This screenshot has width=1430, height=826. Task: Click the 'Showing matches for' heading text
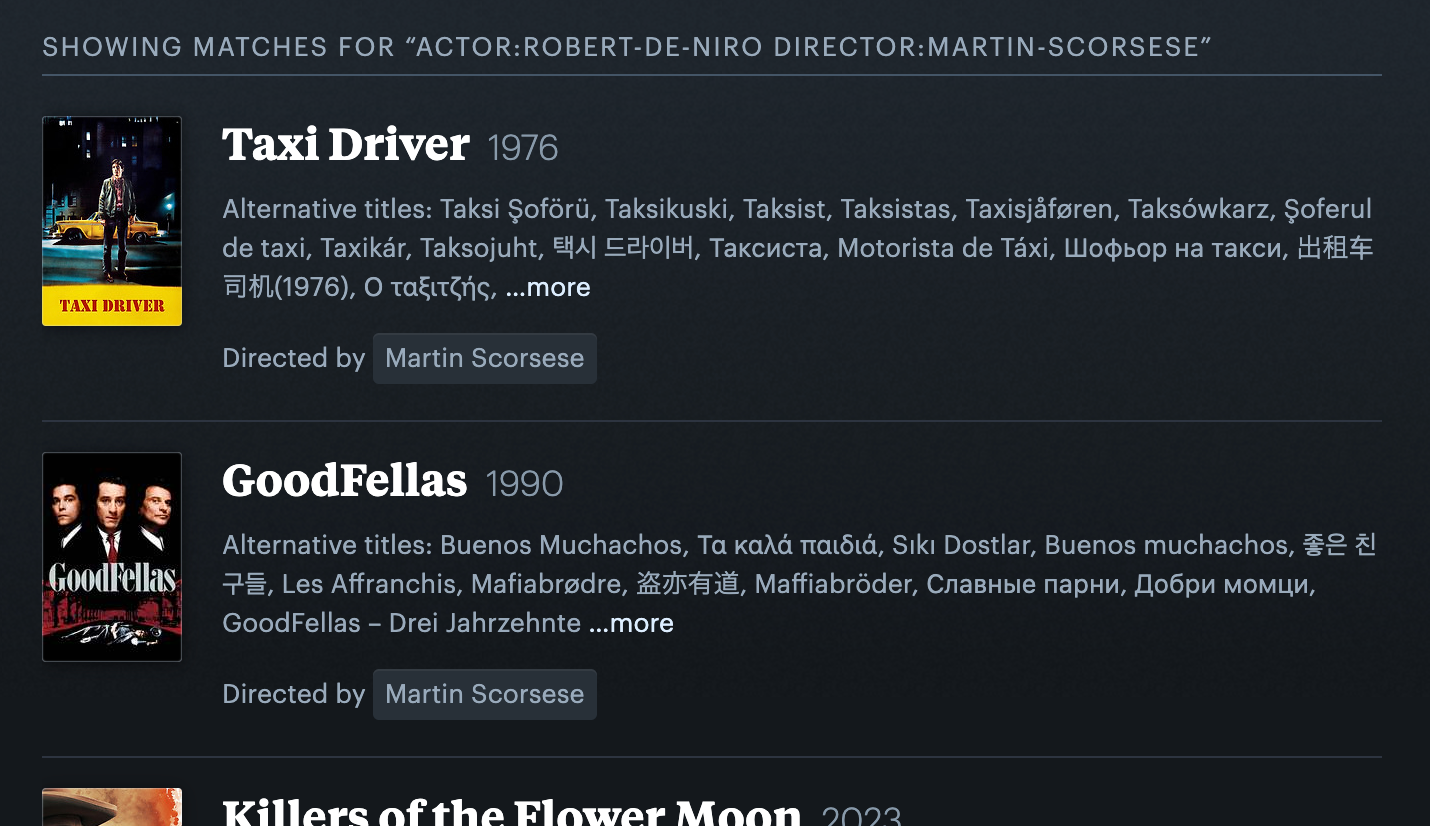tap(627, 47)
